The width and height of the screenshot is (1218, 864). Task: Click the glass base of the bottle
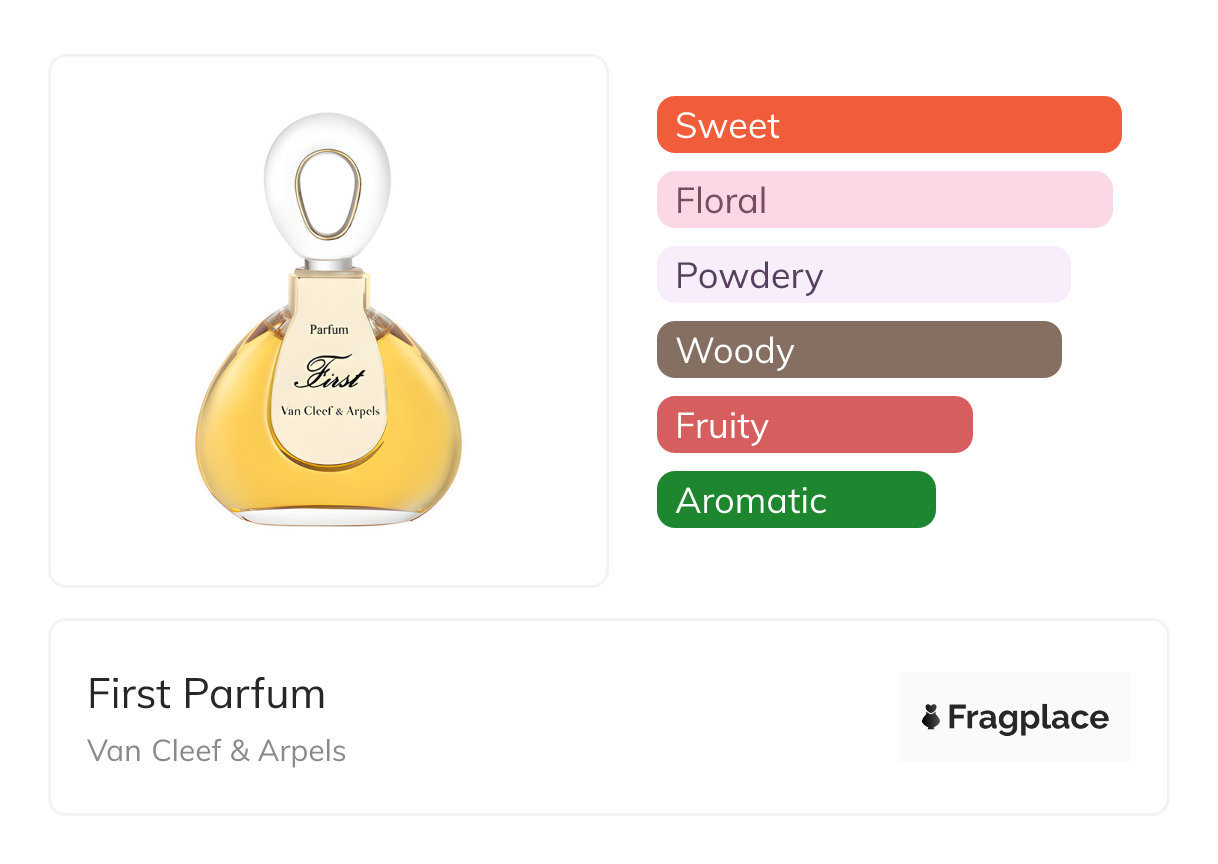pyautogui.click(x=328, y=518)
